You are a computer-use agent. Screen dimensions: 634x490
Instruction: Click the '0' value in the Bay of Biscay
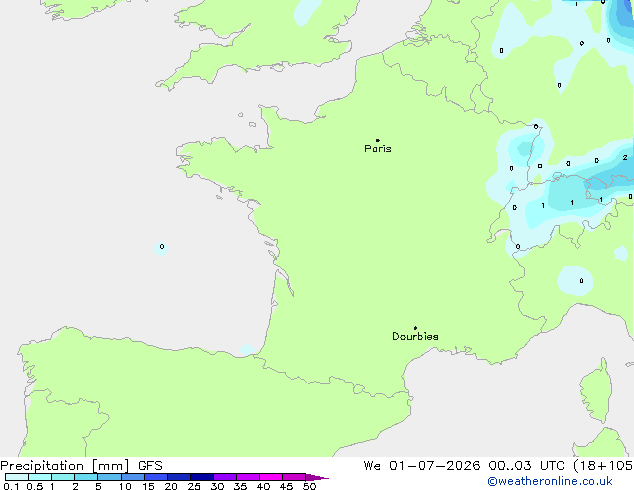click(162, 247)
